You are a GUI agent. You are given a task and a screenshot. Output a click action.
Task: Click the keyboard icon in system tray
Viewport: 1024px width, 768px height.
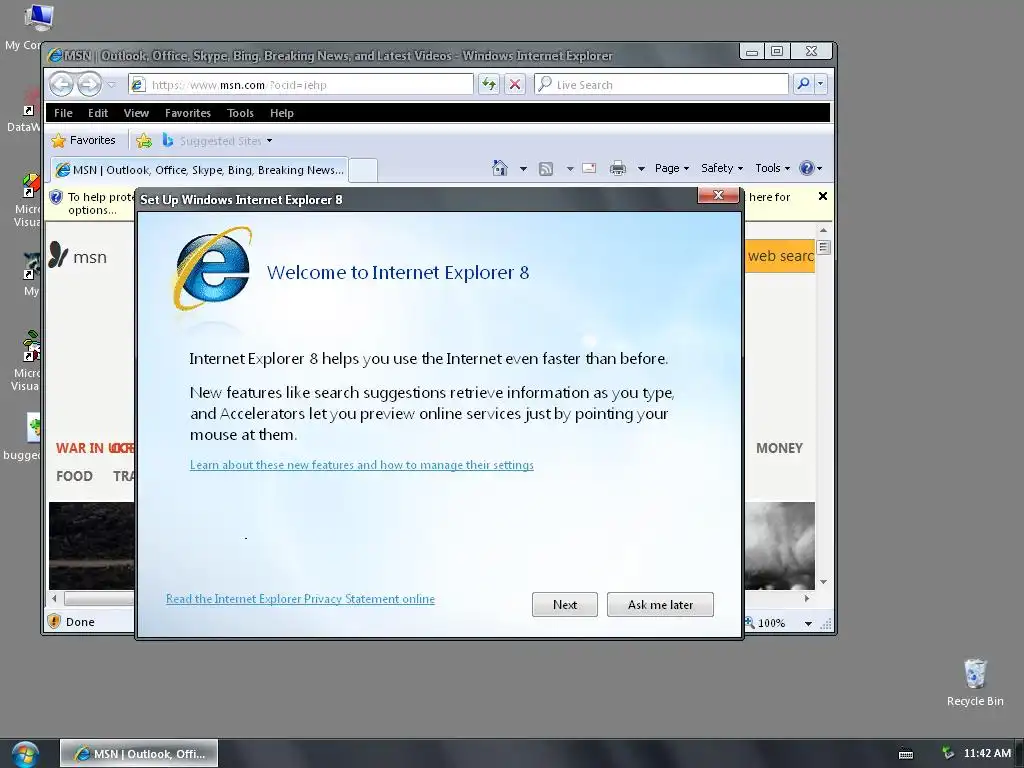[906, 754]
